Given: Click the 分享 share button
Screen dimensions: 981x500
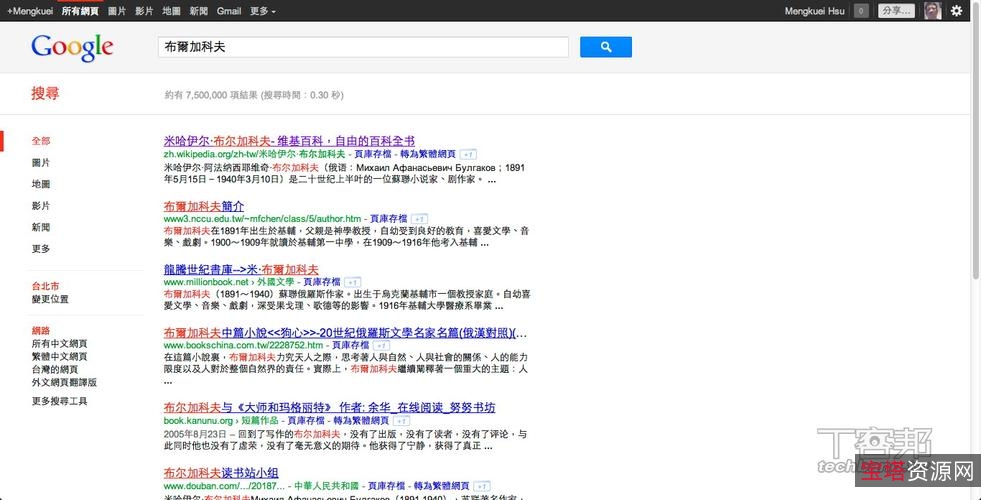Looking at the screenshot, I should pos(896,11).
